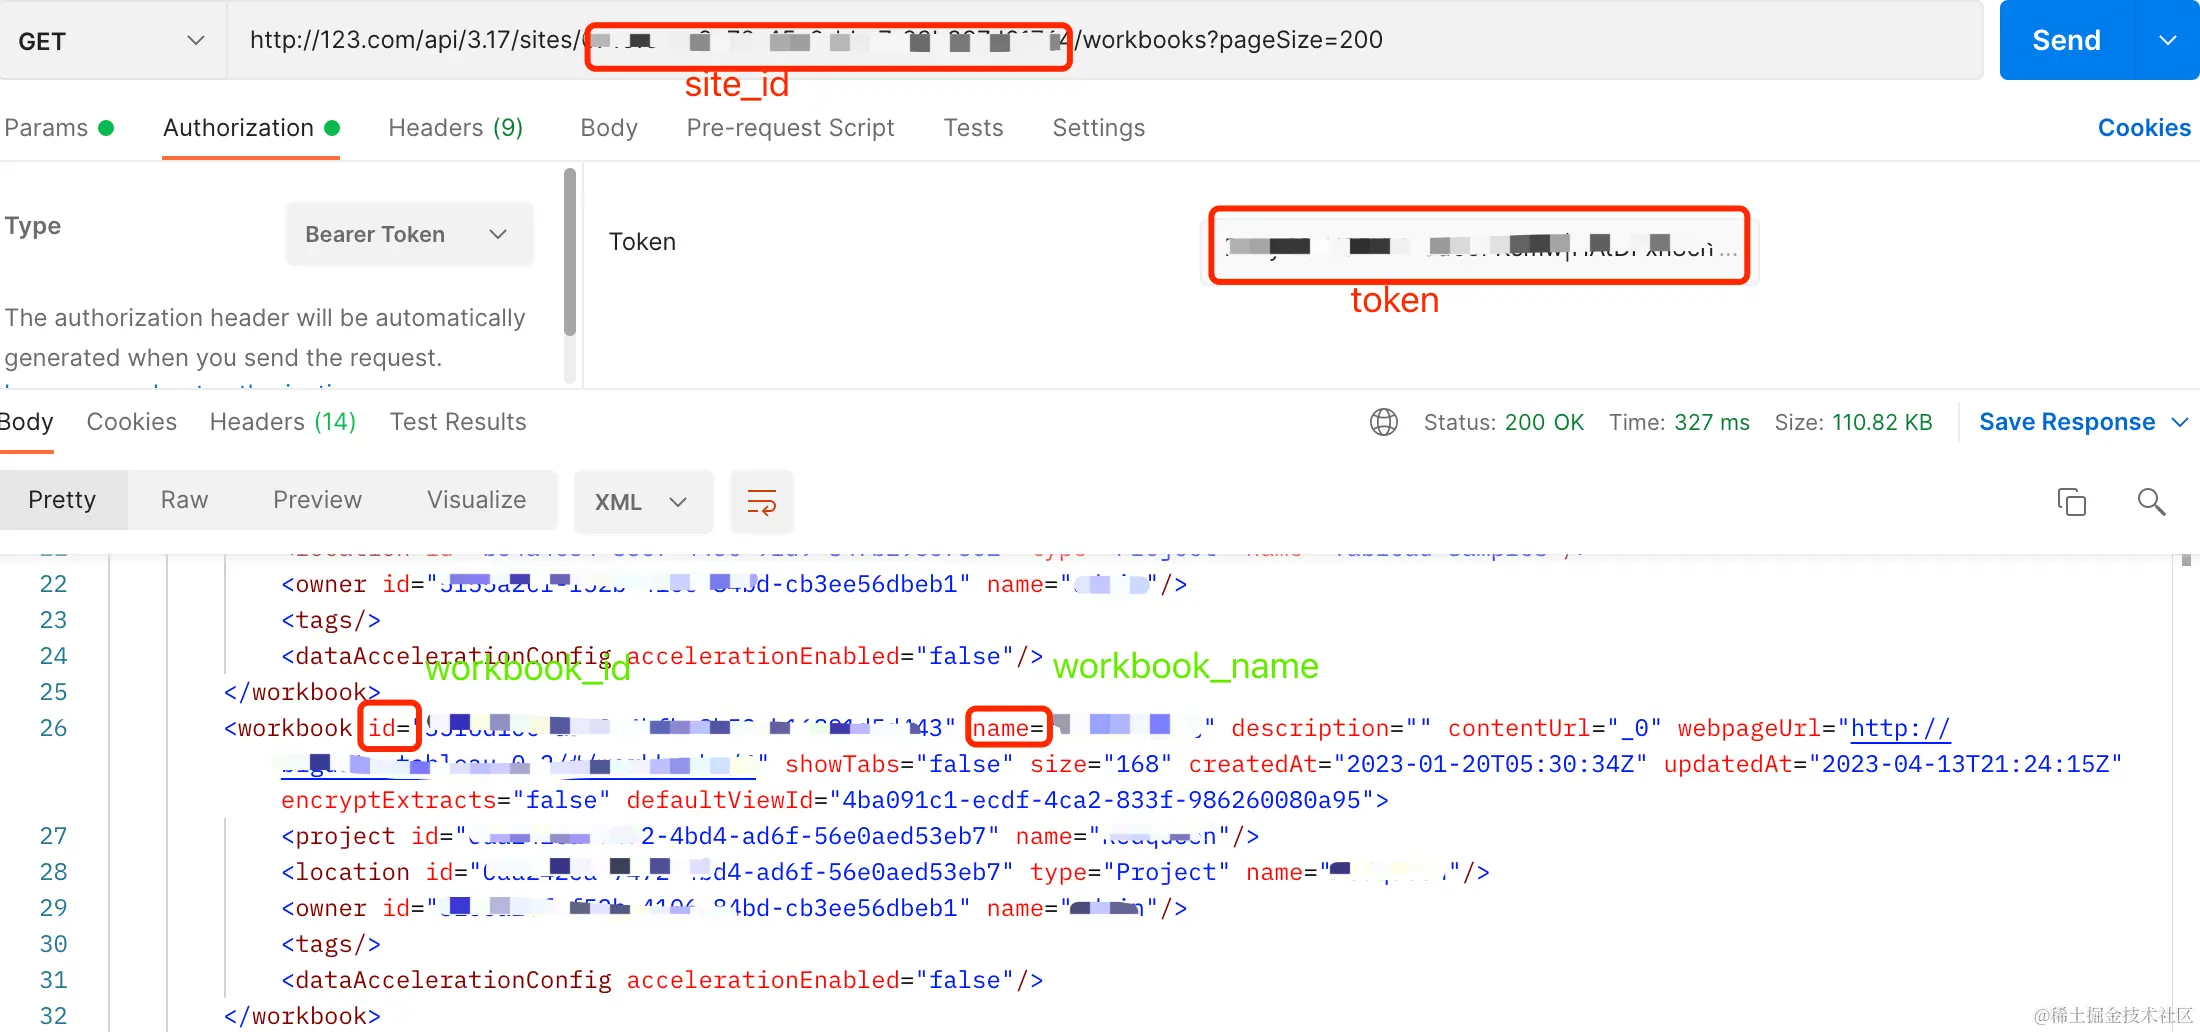Select the Authorization tab

[x=251, y=128]
